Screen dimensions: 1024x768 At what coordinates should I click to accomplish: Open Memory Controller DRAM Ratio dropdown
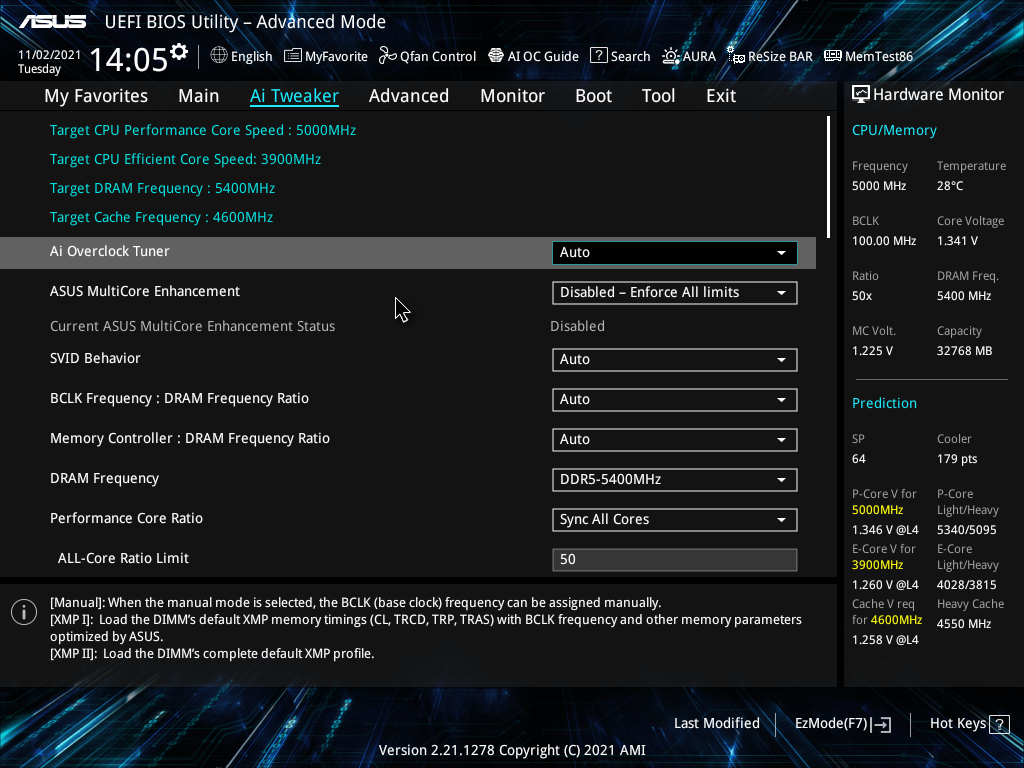674,440
